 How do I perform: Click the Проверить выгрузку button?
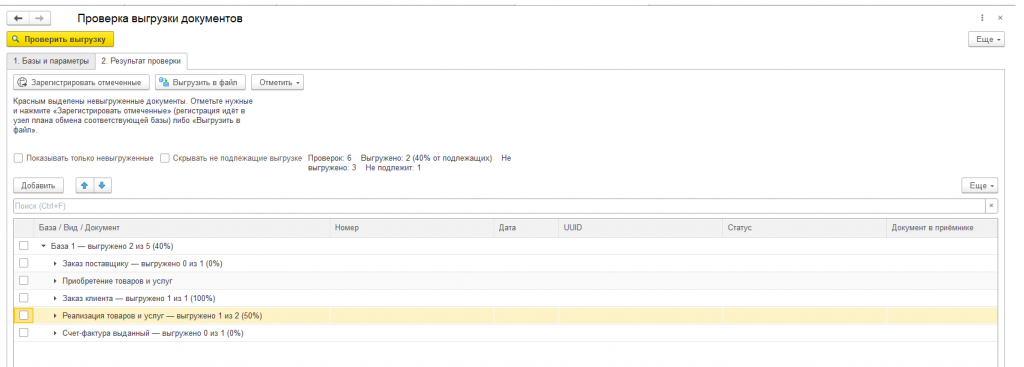[x=60, y=39]
